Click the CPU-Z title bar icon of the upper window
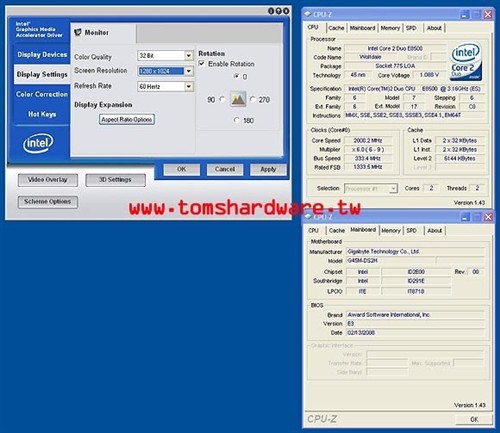Screen dimensions: 500x433 click(308, 14)
